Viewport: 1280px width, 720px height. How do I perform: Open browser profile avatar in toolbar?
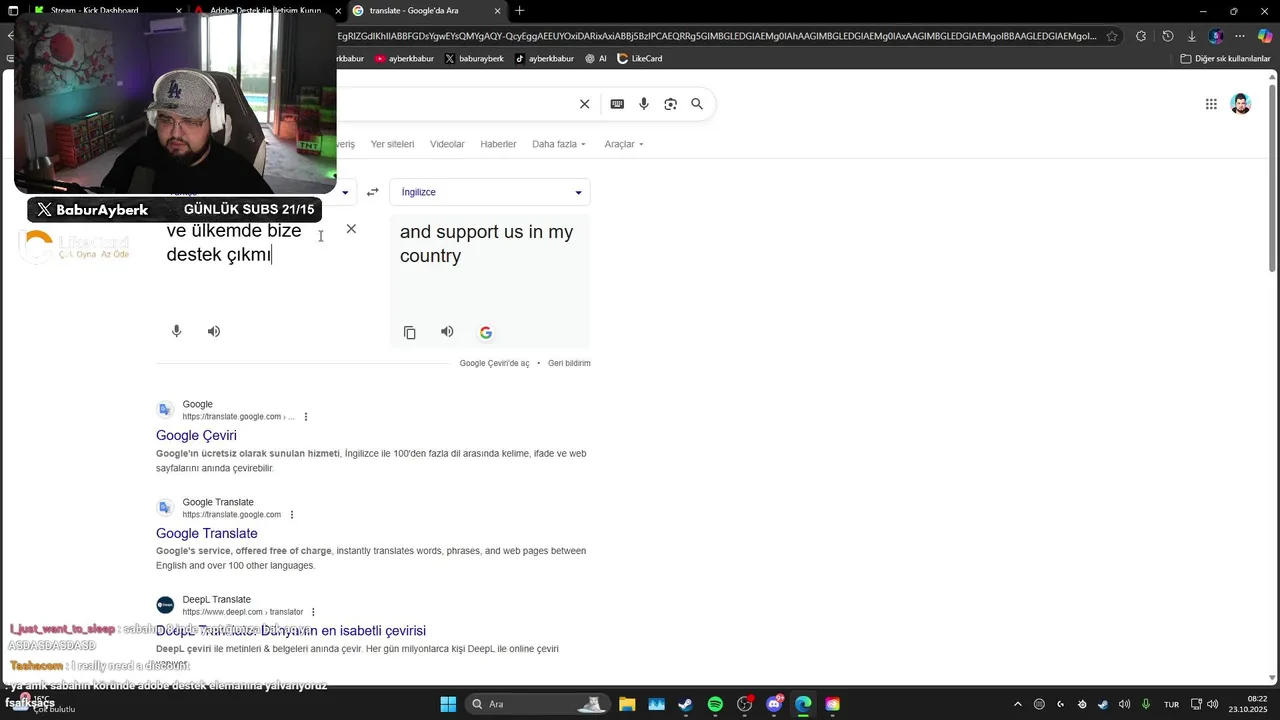(x=1216, y=36)
